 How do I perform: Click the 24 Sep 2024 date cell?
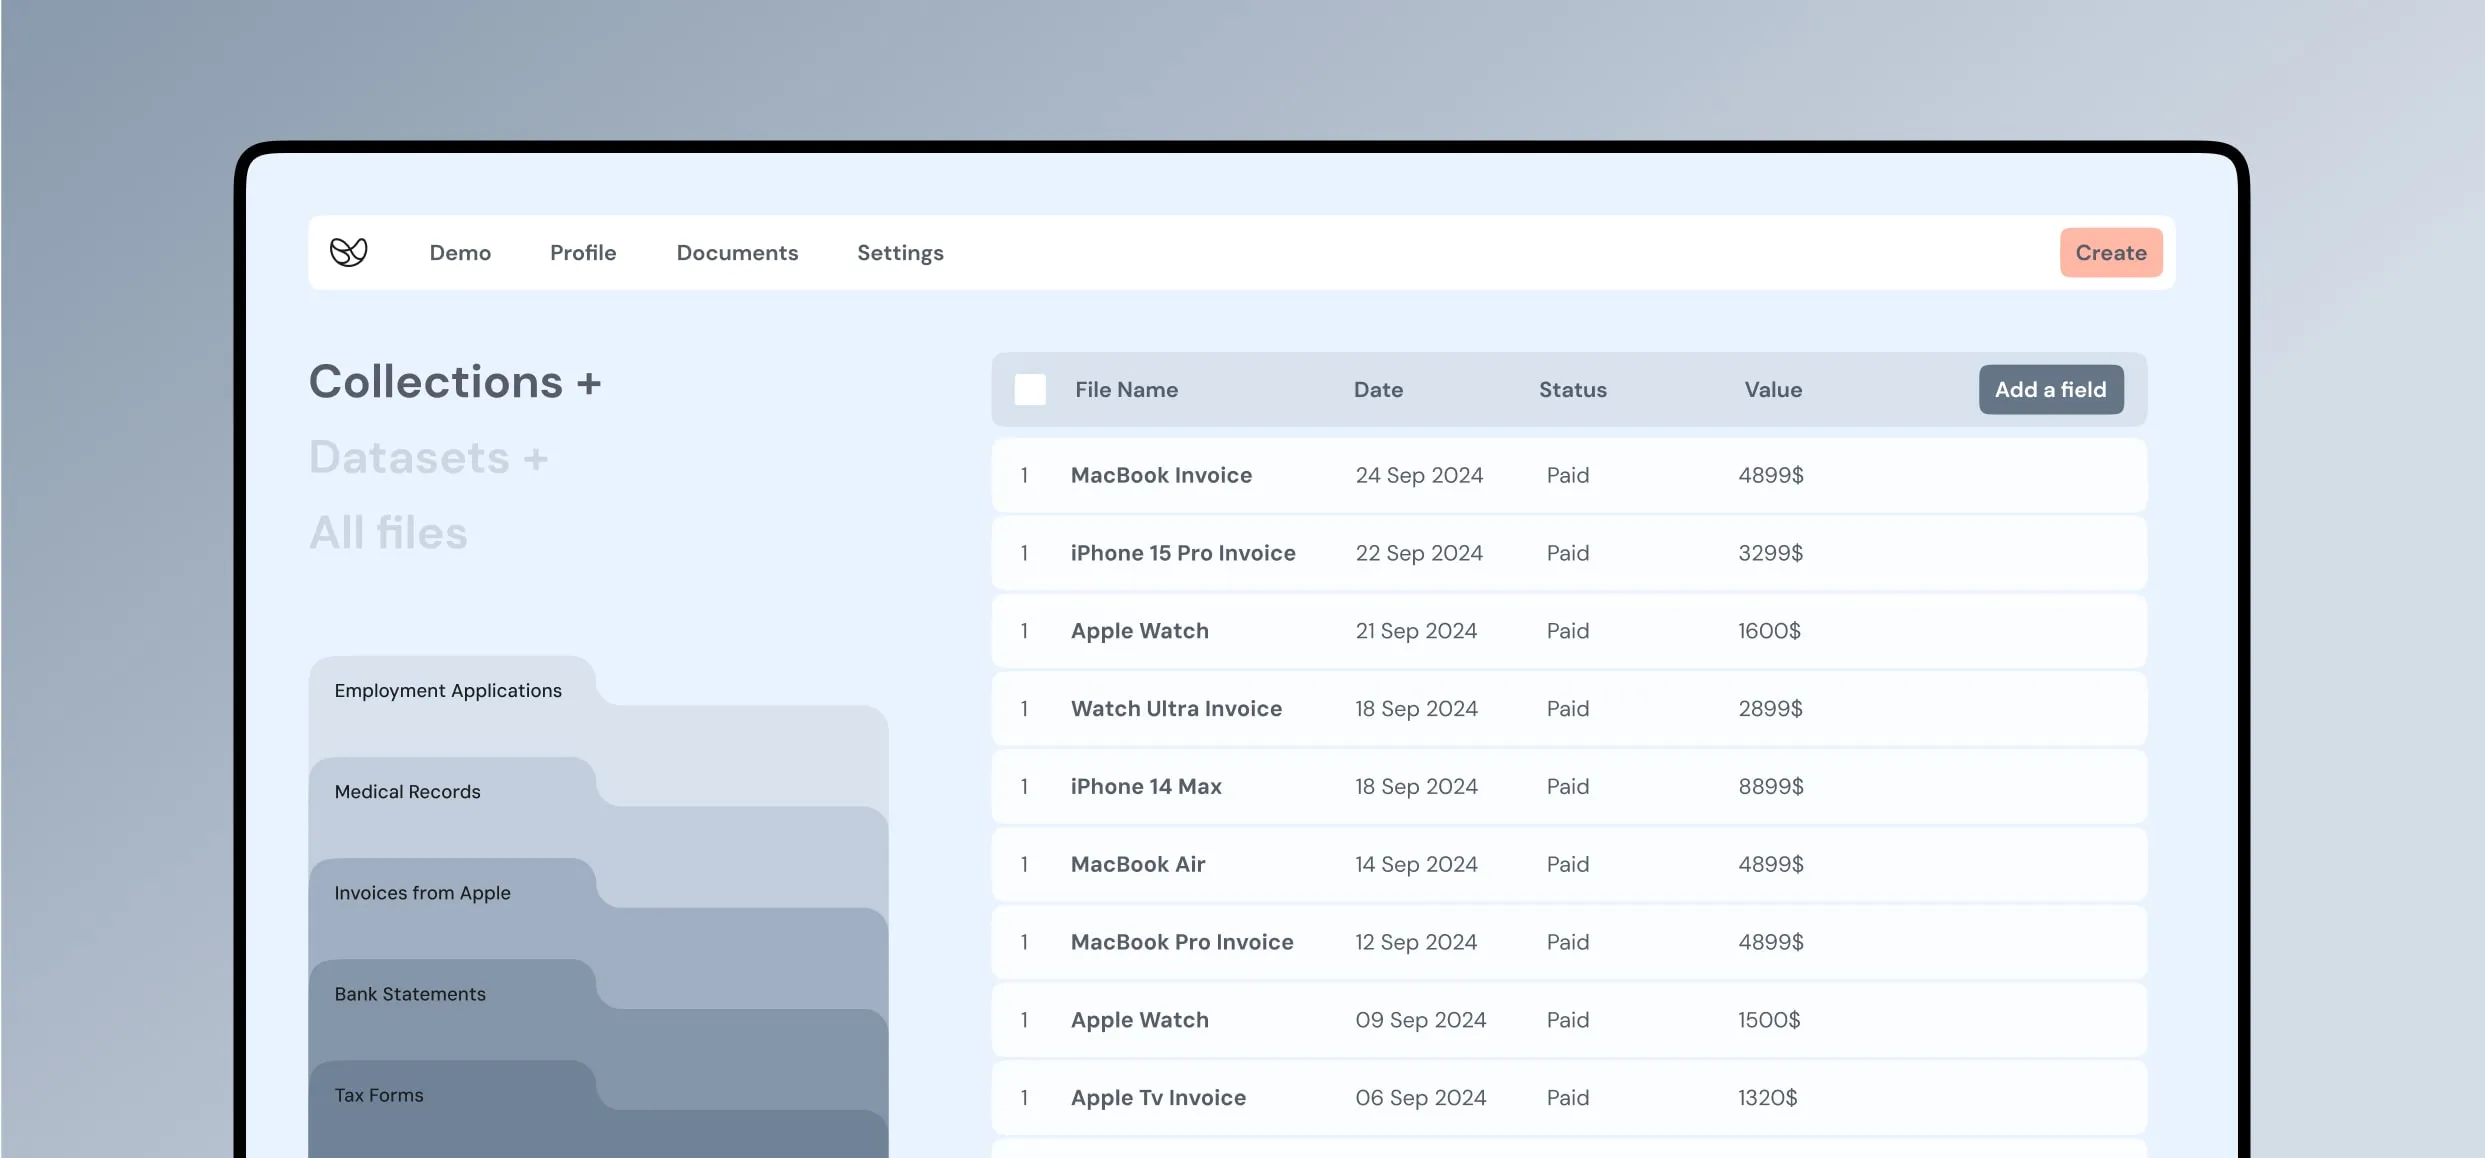pos(1419,475)
